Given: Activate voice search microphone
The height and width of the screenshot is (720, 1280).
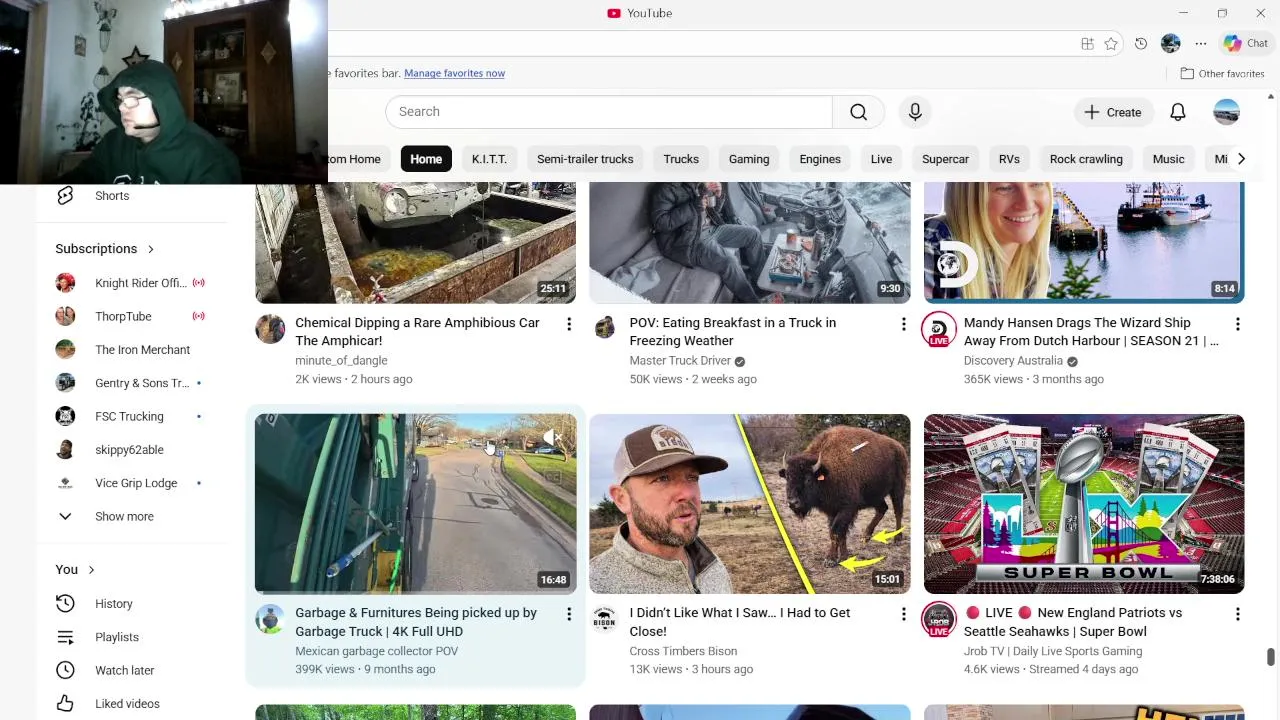Looking at the screenshot, I should (x=915, y=112).
